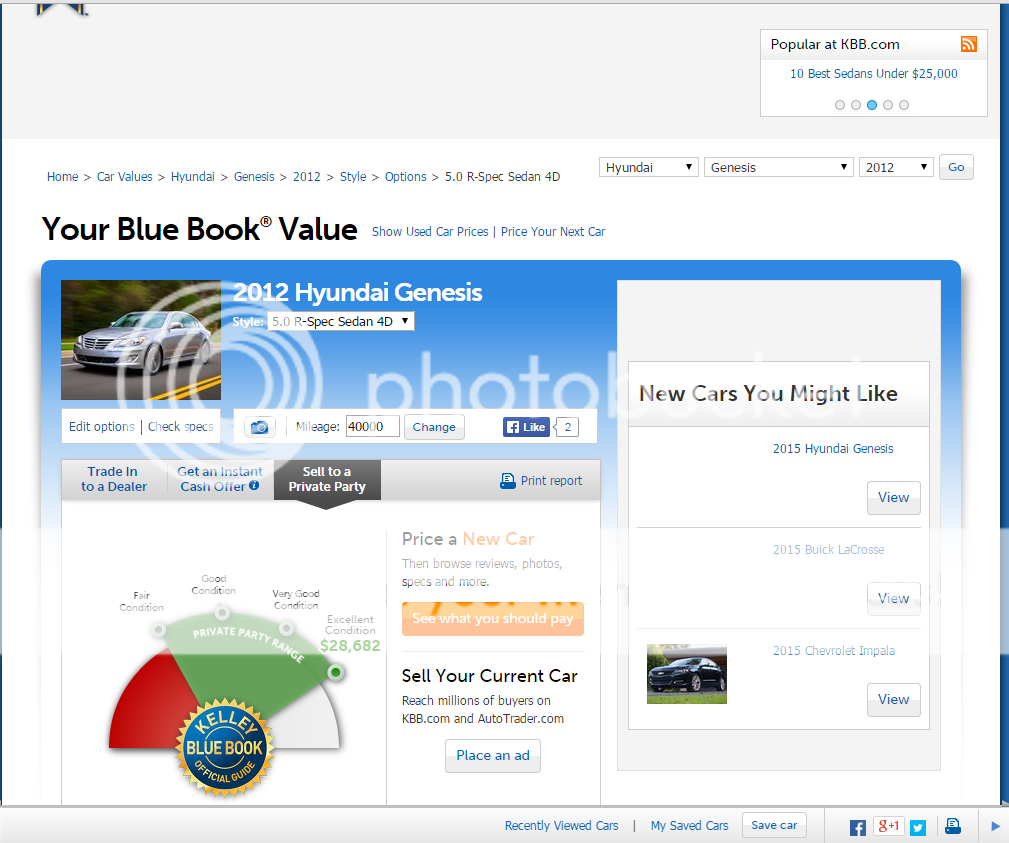The image size is (1009, 843).
Task: Open the 2012 year dropdown
Action: pyautogui.click(x=896, y=167)
